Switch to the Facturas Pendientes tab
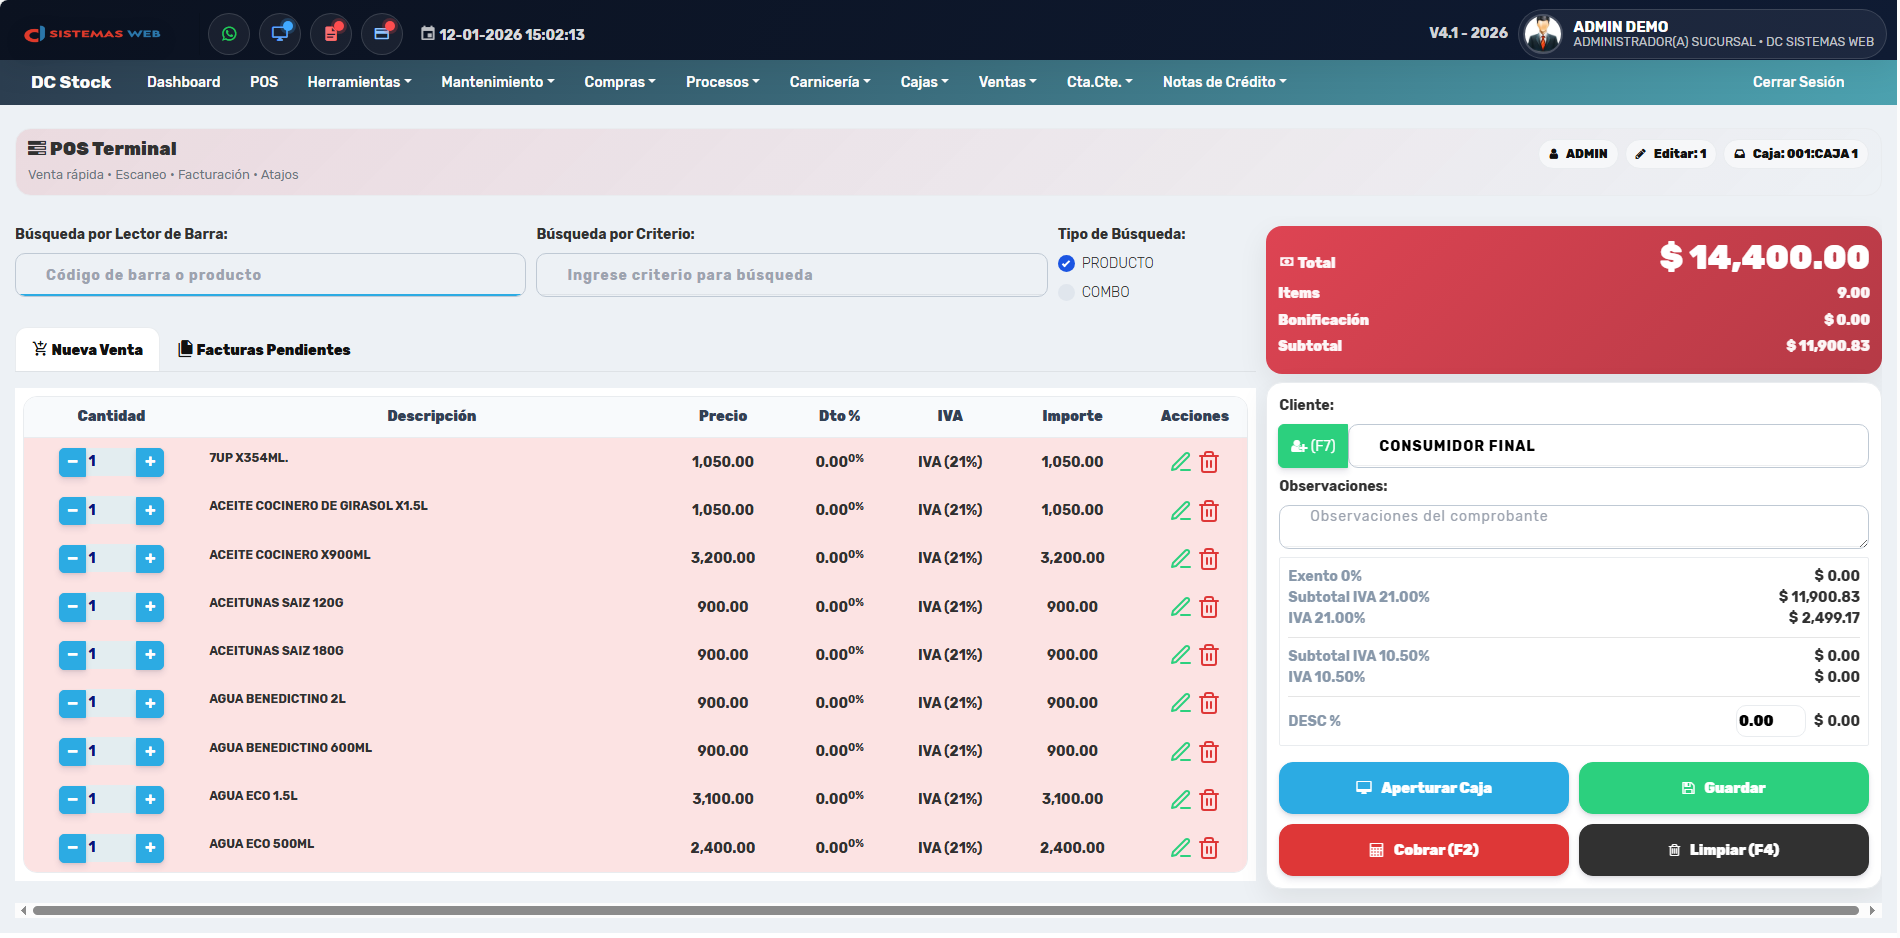This screenshot has height=938, width=1900. [264, 350]
